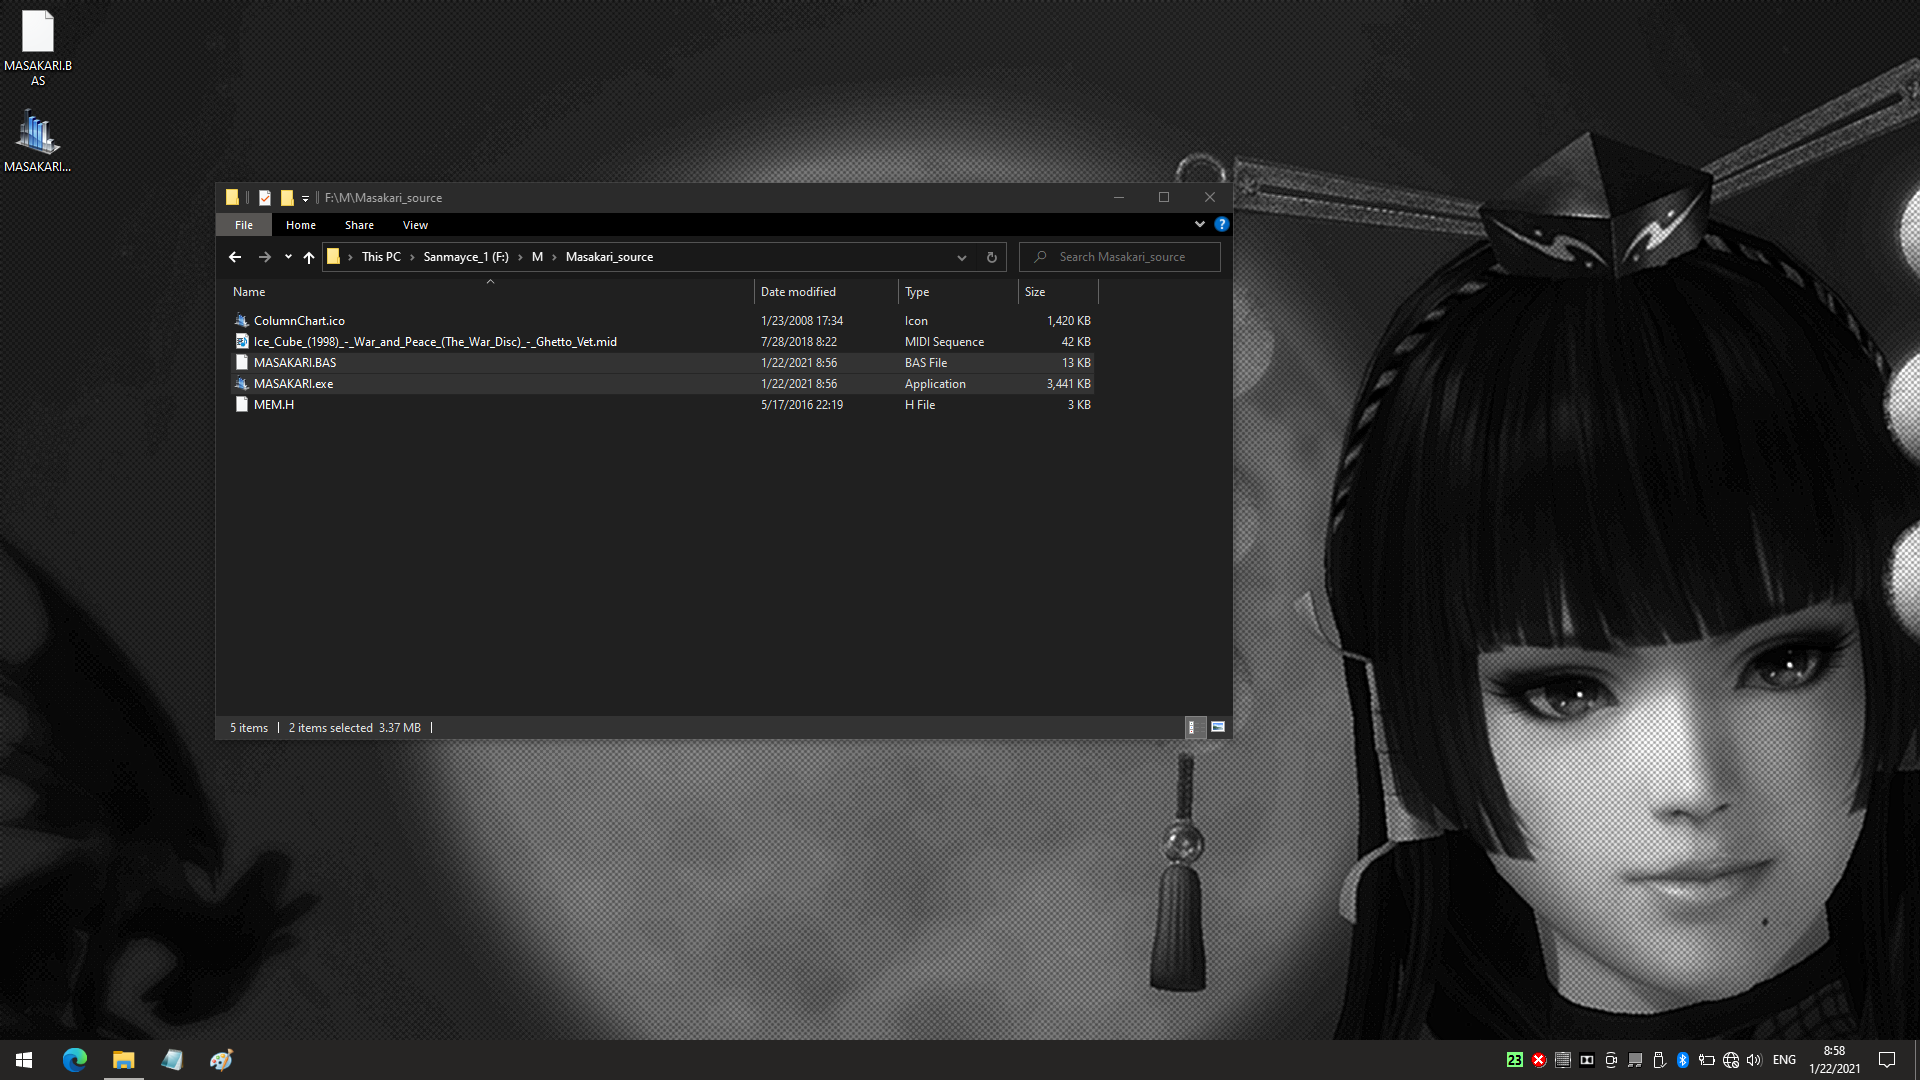The image size is (1920, 1080).
Task: Click the Properties quick access icon
Action: coord(265,198)
